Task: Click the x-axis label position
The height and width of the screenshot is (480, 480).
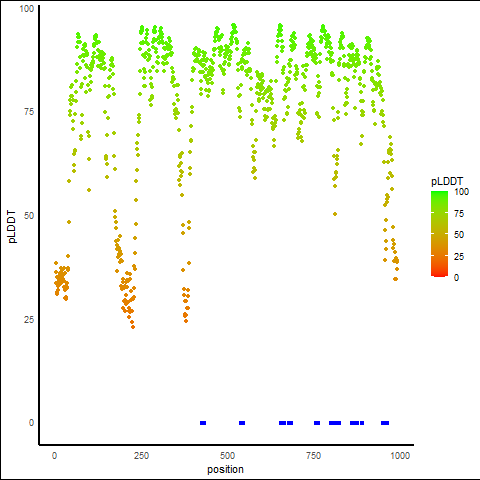Action: (x=225, y=469)
